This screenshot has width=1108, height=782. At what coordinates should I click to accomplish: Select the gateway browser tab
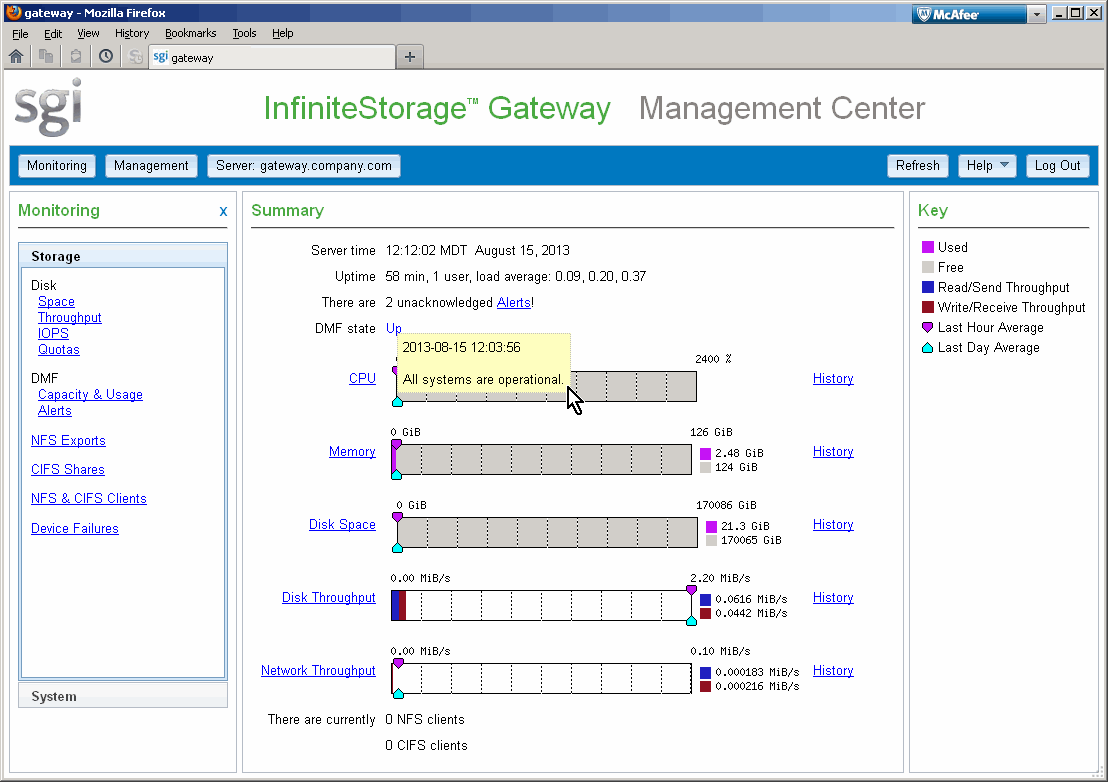[272, 57]
